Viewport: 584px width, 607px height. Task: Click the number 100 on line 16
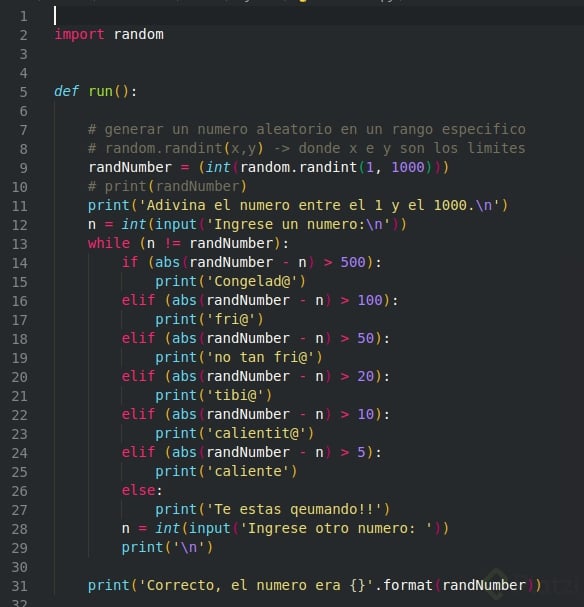click(370, 300)
